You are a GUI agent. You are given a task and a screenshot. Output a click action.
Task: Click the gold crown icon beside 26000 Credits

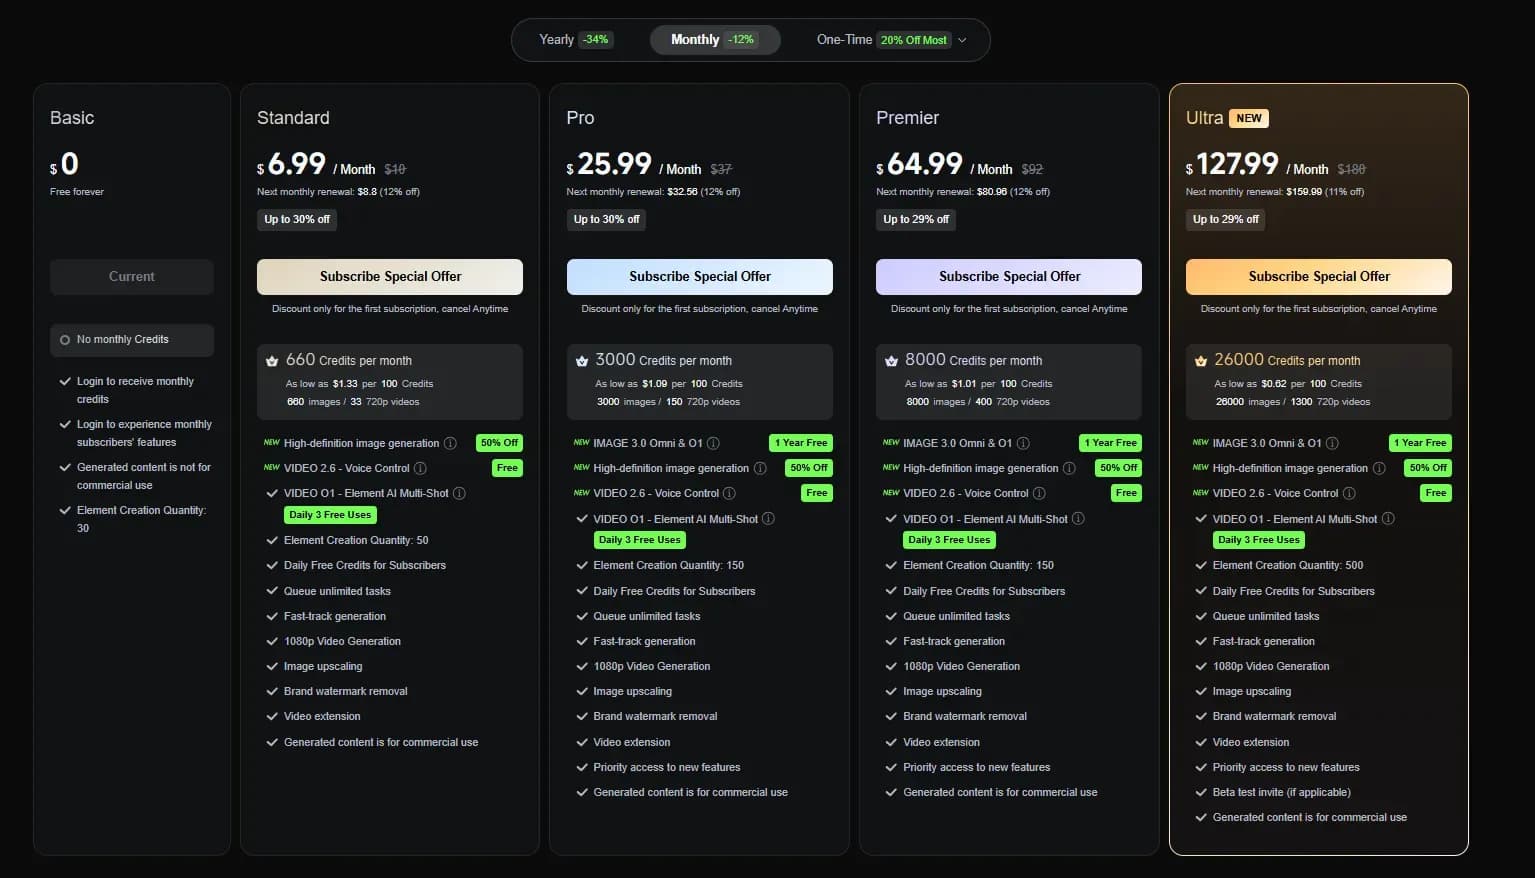pyautogui.click(x=1200, y=361)
